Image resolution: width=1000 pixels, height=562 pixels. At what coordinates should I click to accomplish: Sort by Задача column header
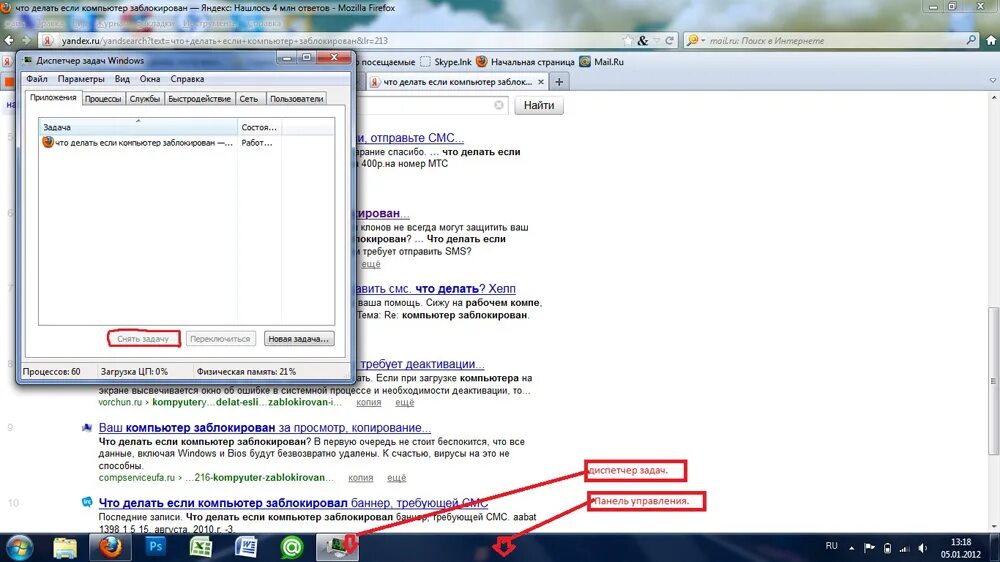tap(138, 127)
